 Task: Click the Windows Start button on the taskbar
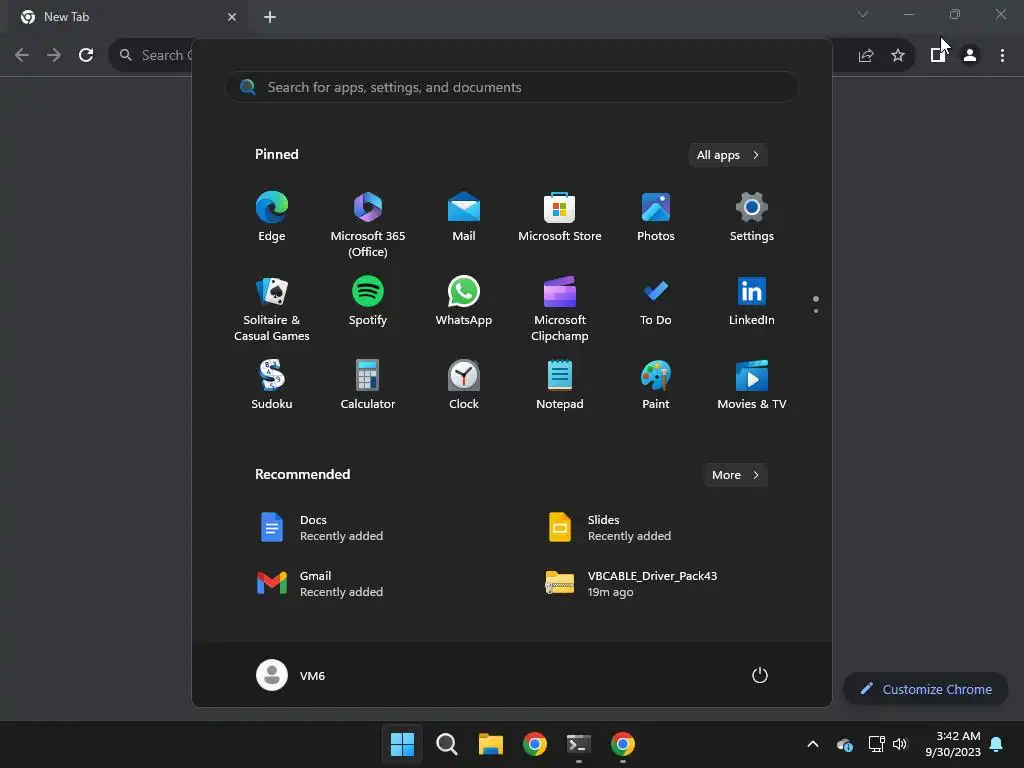coord(402,744)
